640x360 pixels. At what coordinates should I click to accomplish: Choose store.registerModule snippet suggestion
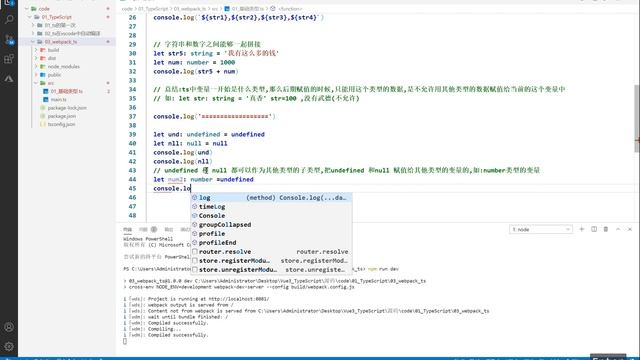coord(271,260)
